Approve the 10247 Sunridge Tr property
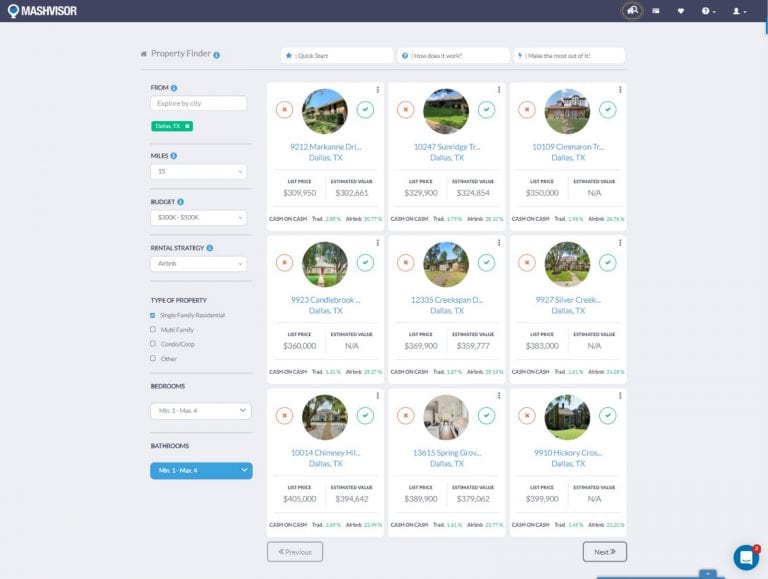The height and width of the screenshot is (579, 768). click(x=486, y=109)
